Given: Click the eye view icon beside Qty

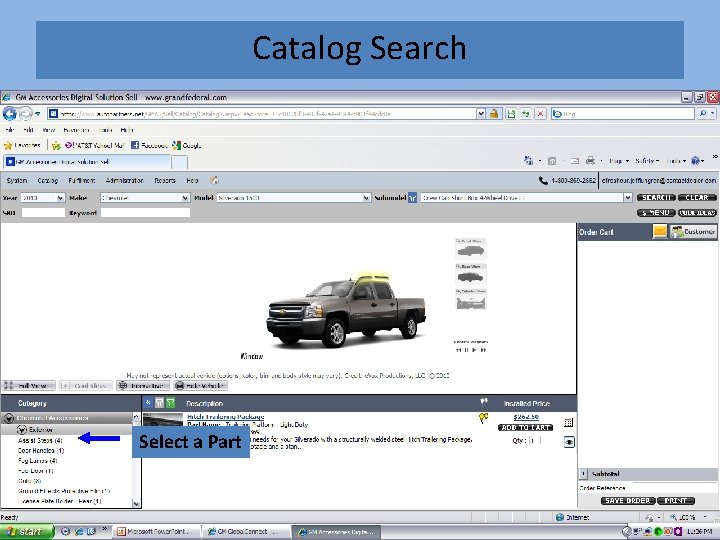Looking at the screenshot, I should pyautogui.click(x=569, y=442).
